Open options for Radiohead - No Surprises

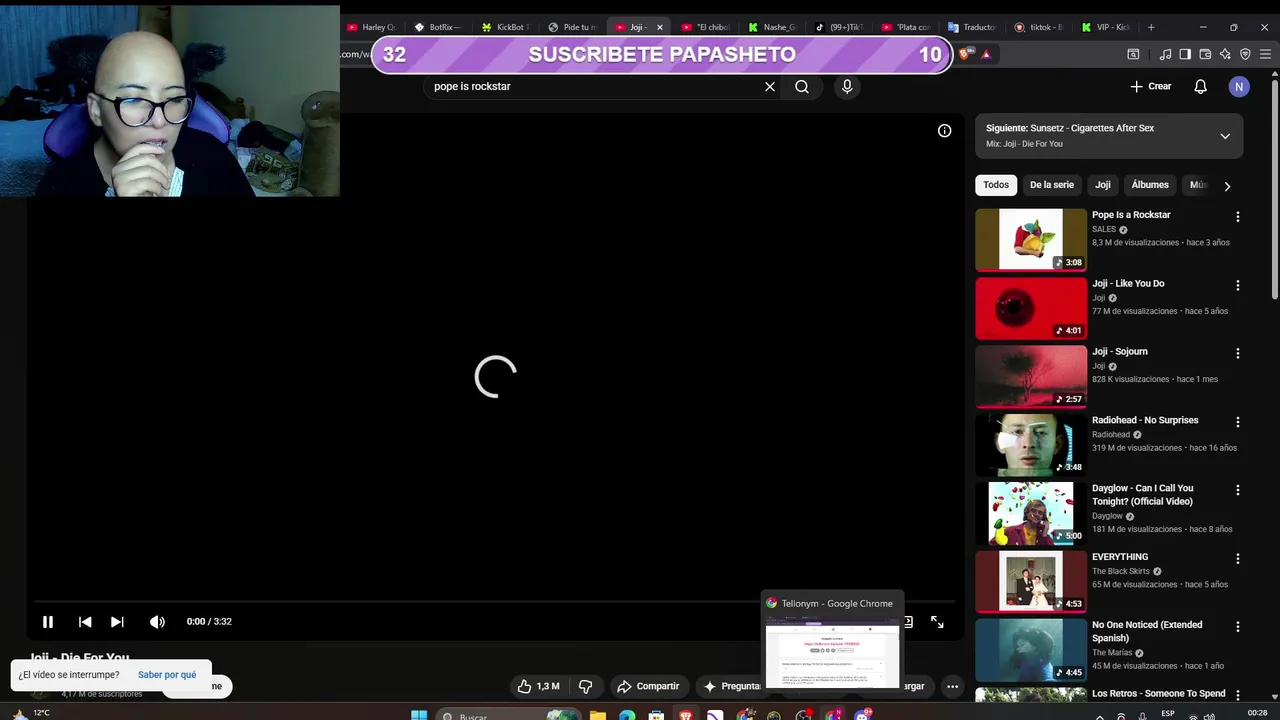(x=1238, y=422)
